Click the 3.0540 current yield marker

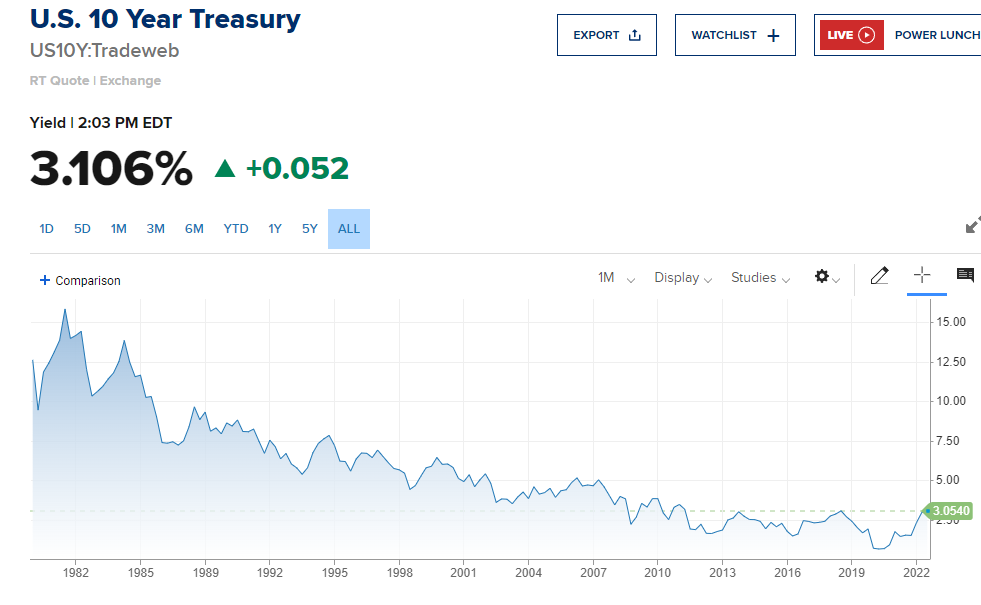pos(950,511)
